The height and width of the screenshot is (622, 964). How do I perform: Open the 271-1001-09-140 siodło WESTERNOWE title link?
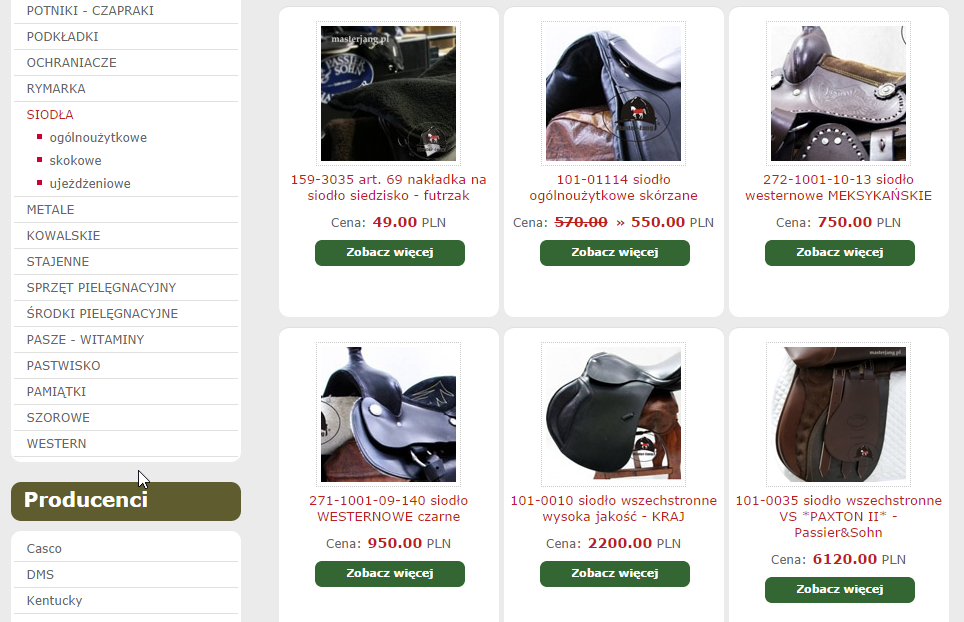pos(389,508)
